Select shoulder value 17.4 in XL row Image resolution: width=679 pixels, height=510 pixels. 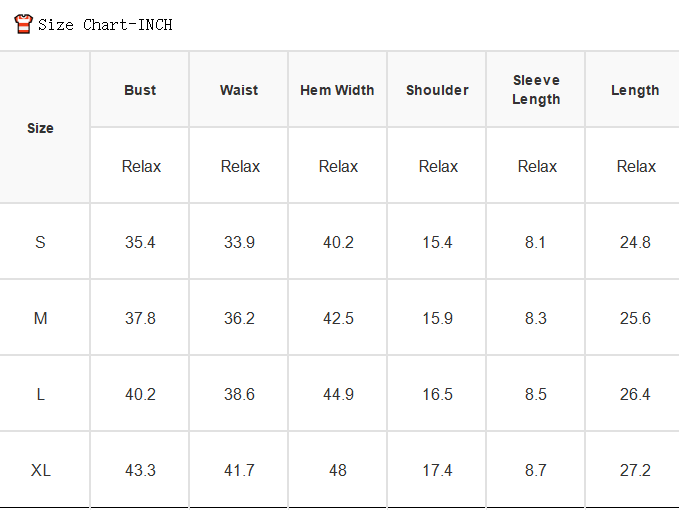coord(437,470)
